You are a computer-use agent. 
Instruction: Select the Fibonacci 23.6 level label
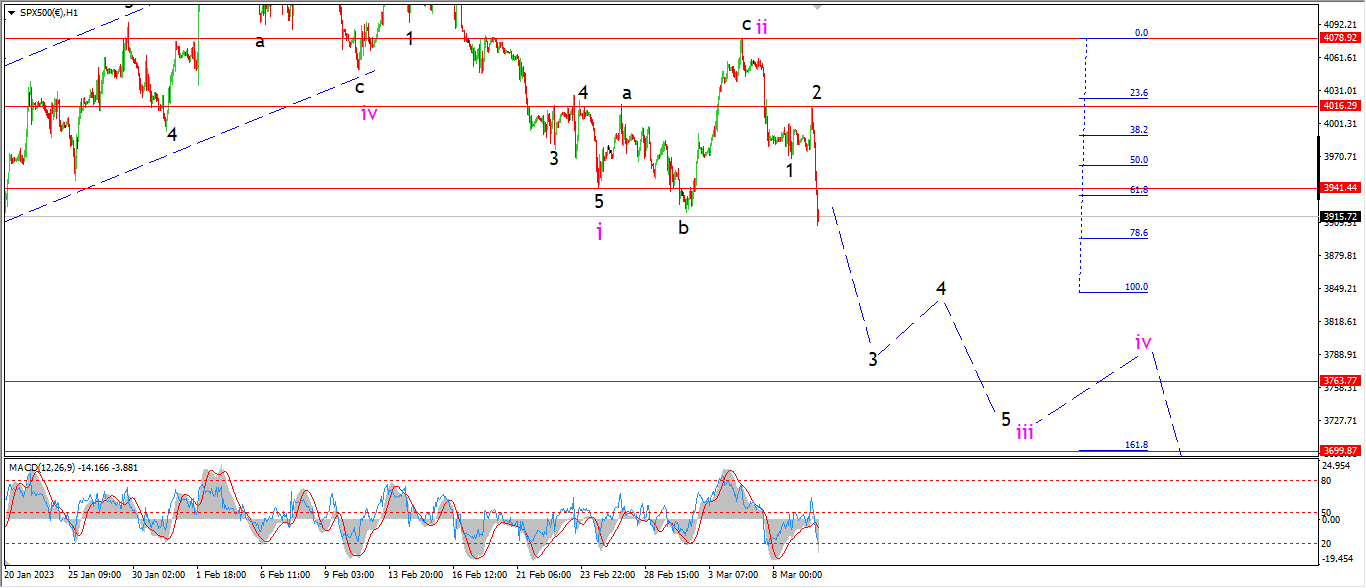point(1138,93)
